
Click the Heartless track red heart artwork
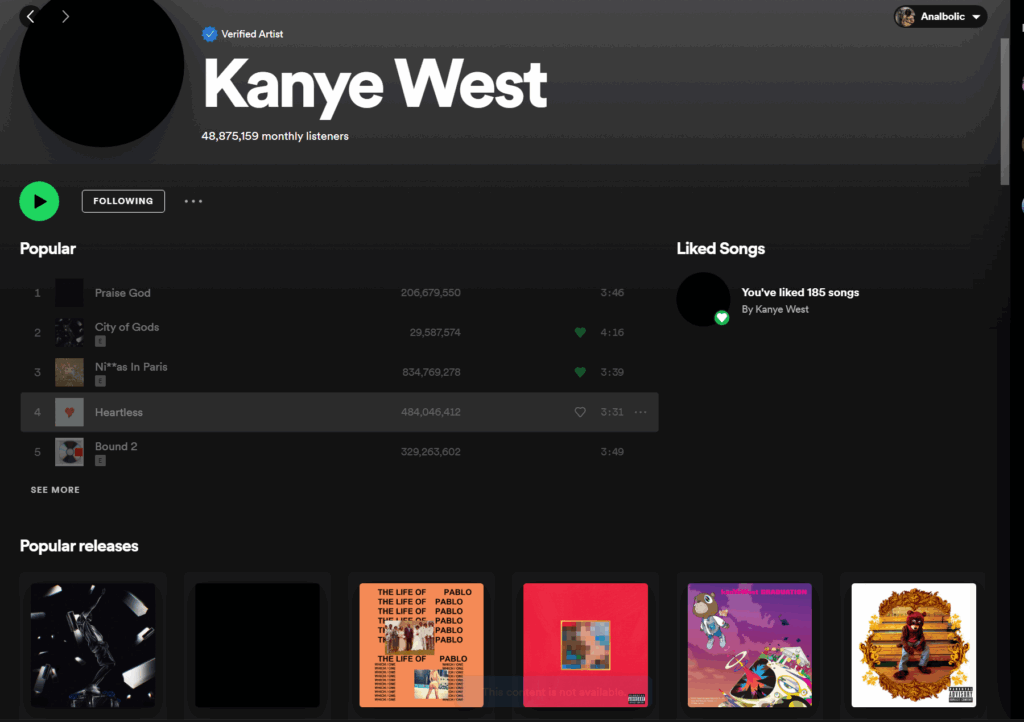(x=69, y=412)
